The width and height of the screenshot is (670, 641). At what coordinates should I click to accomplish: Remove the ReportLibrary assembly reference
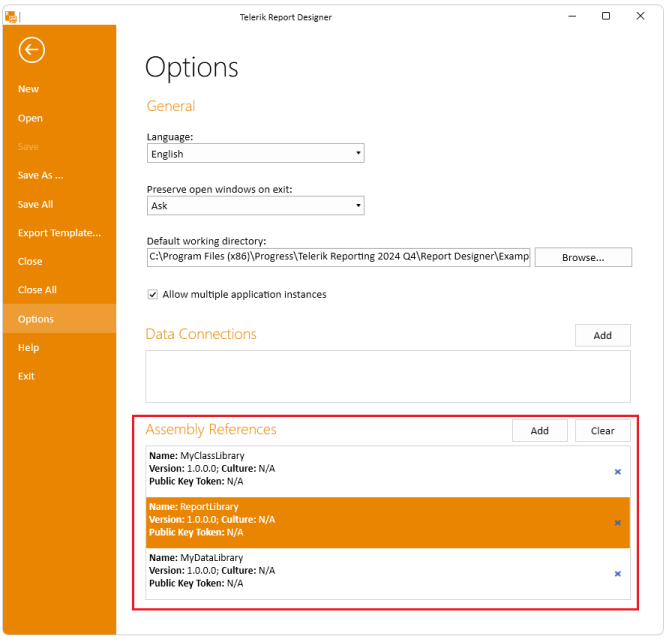tap(618, 523)
